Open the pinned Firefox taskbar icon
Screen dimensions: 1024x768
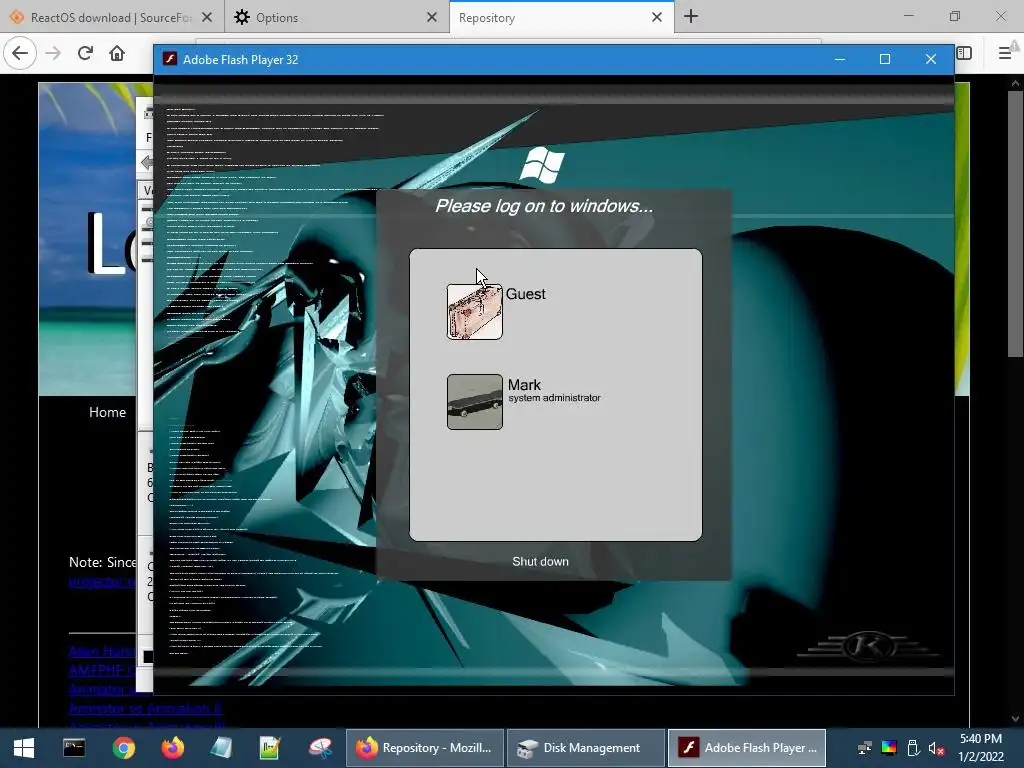click(172, 748)
